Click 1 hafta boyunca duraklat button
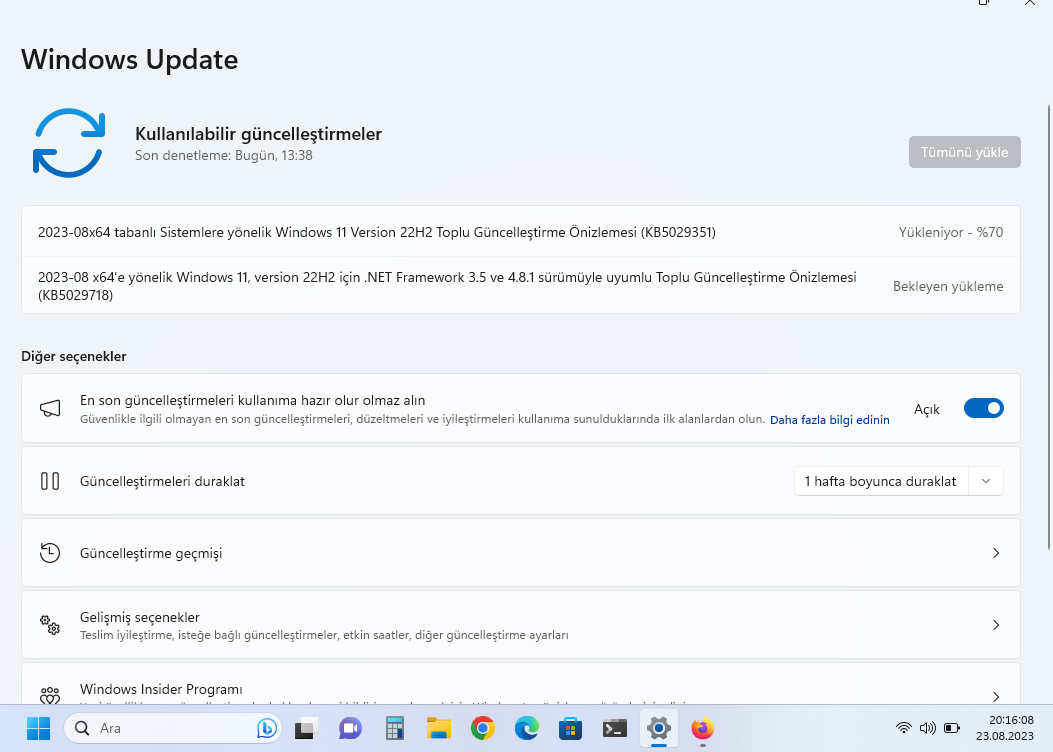 click(880, 481)
